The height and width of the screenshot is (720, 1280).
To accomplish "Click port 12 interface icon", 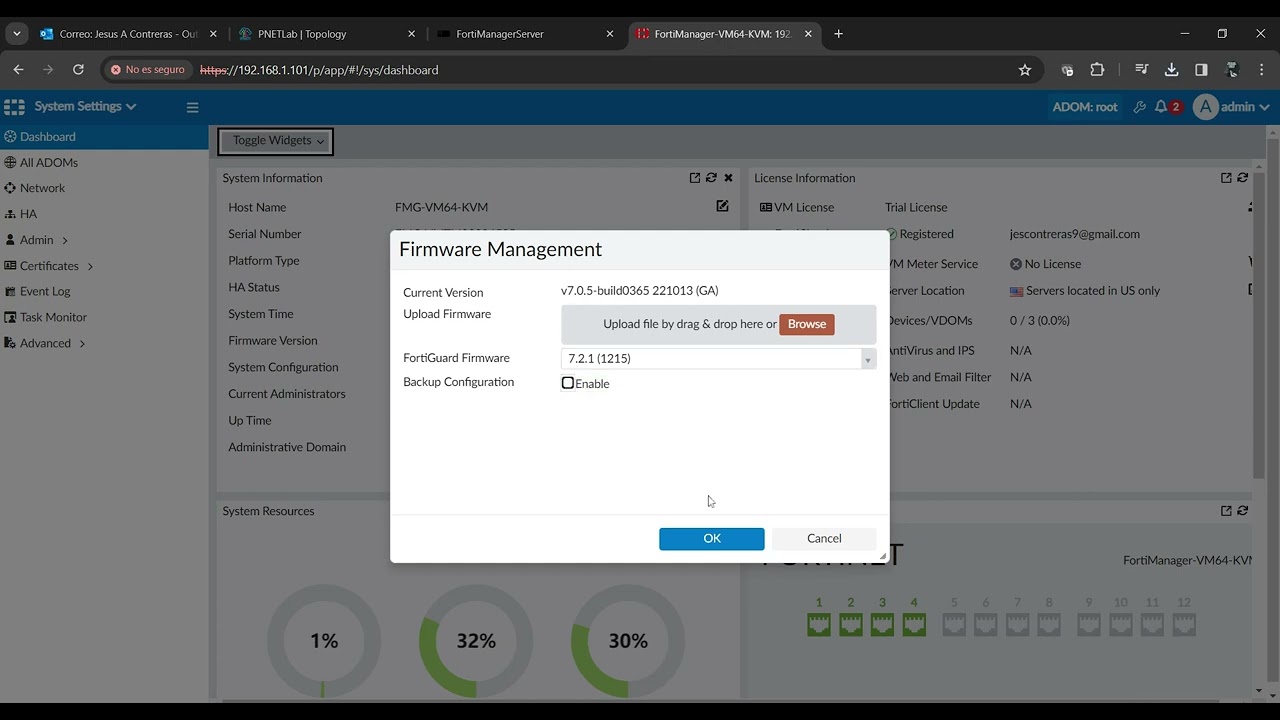I will click(x=1184, y=625).
